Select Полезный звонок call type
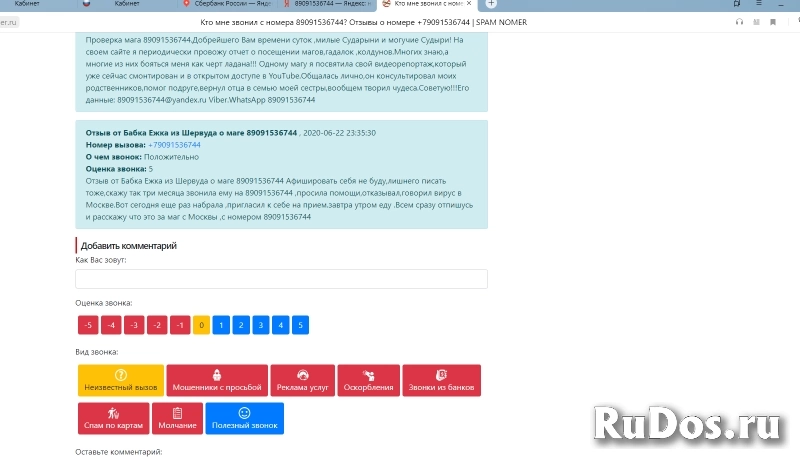This screenshot has width=800, height=459. pyautogui.click(x=245, y=418)
